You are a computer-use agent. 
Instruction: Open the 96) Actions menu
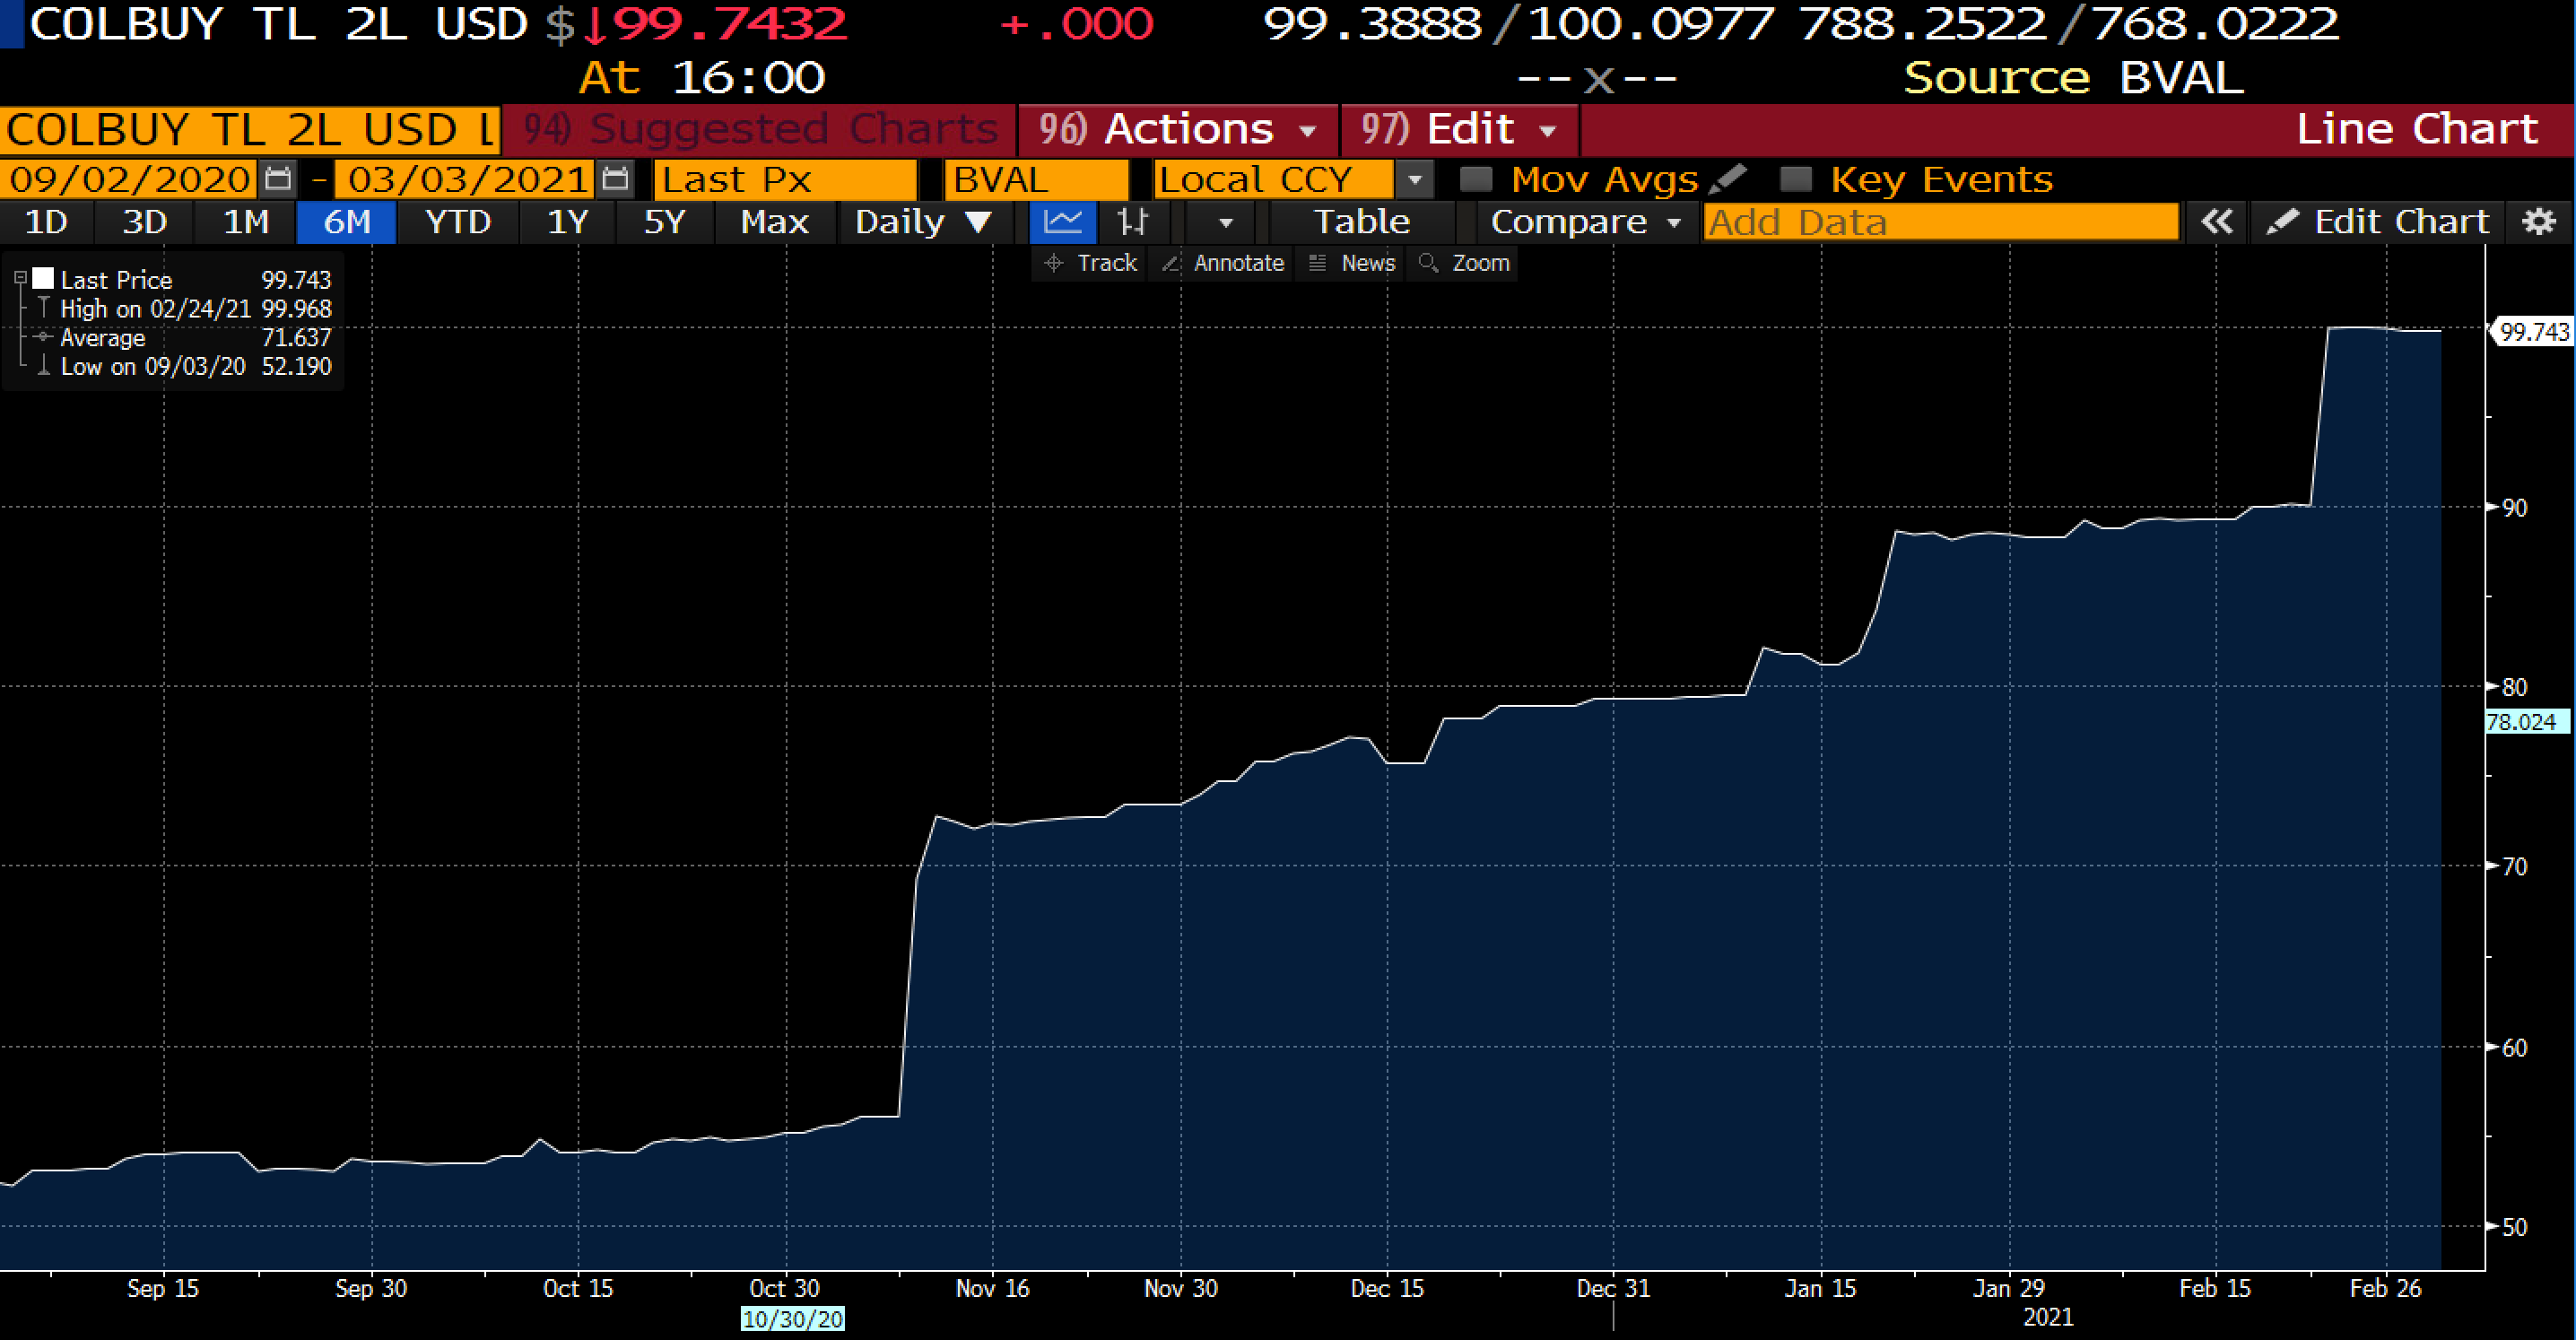pyautogui.click(x=1177, y=129)
